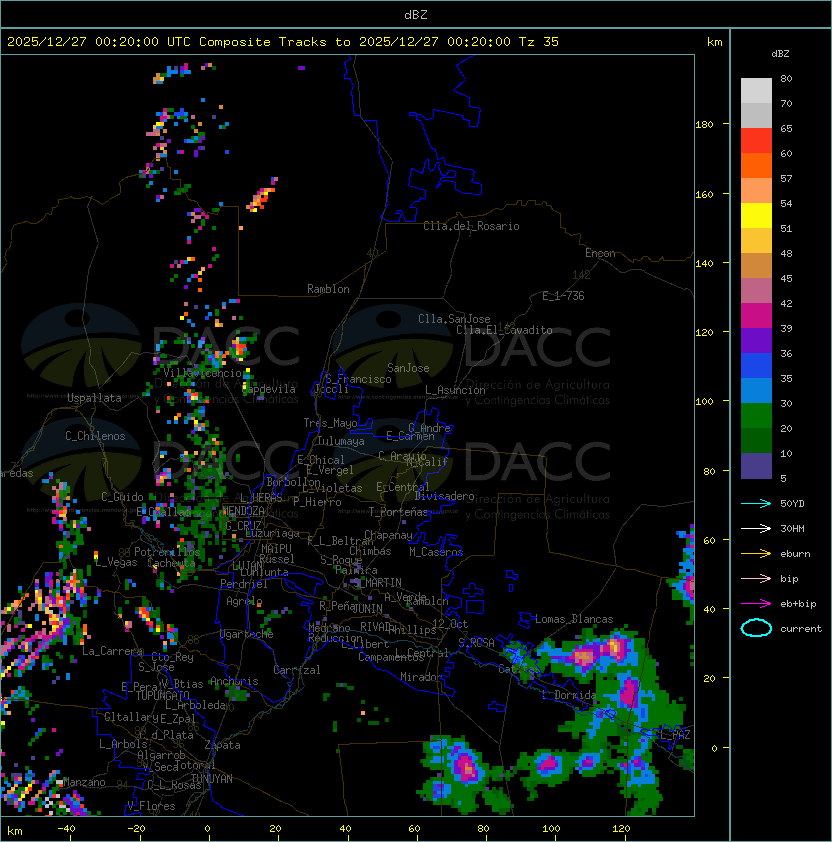Click the '160' mark on the right axis

[x=704, y=194]
